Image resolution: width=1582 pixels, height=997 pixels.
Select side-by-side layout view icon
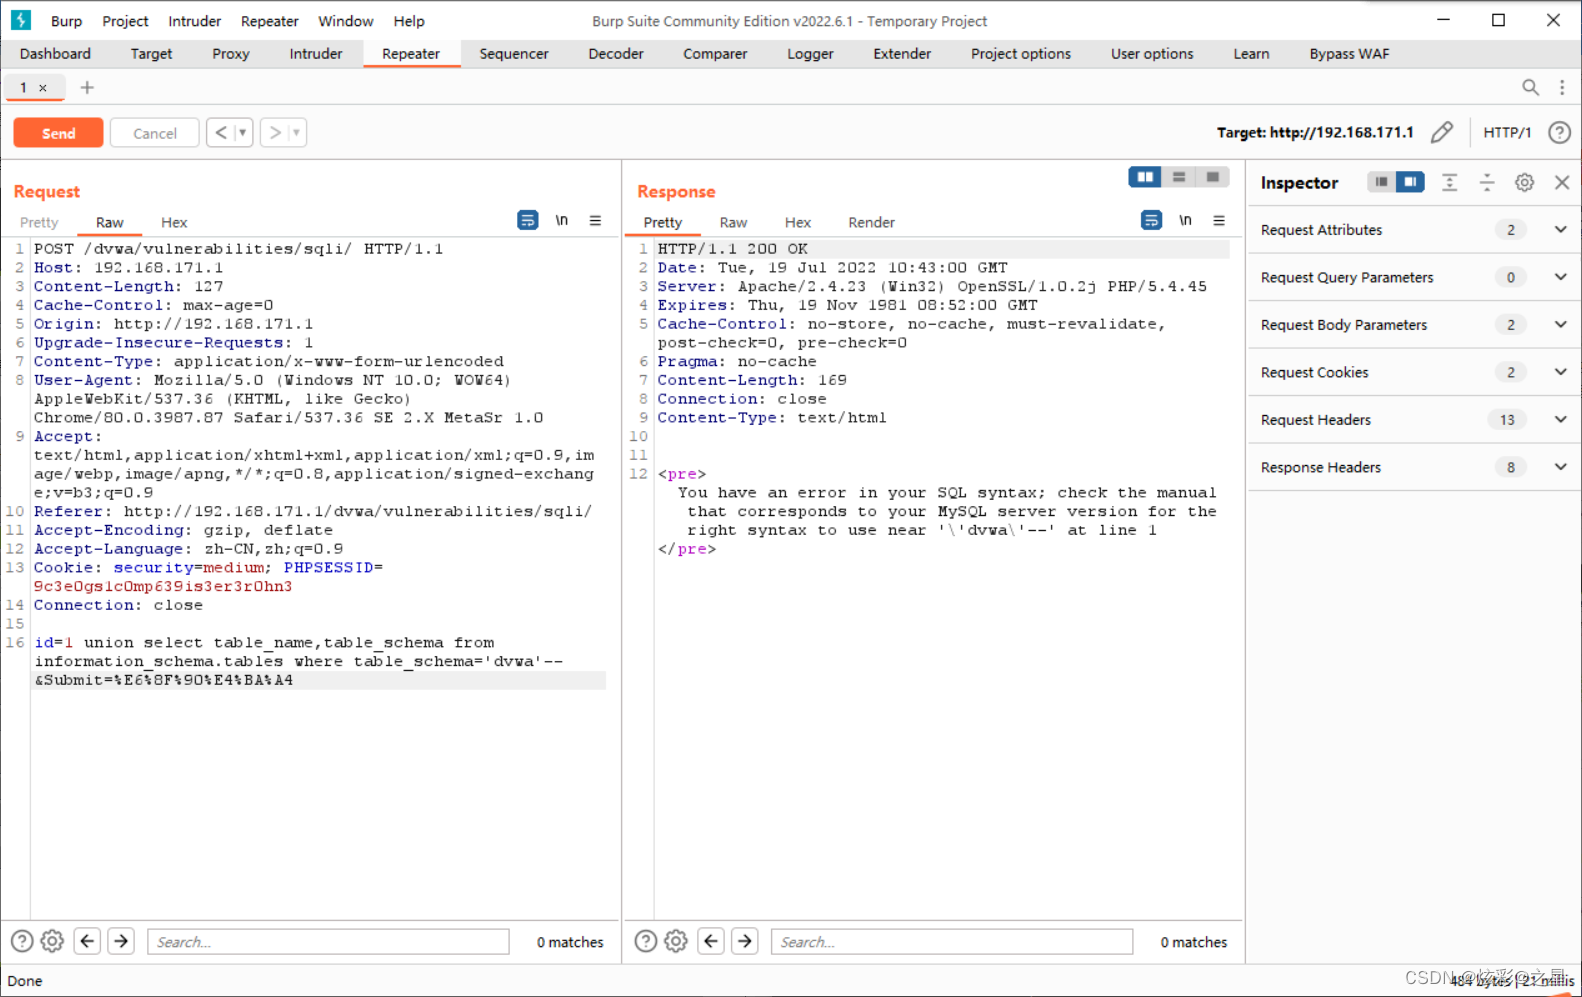[1145, 177]
